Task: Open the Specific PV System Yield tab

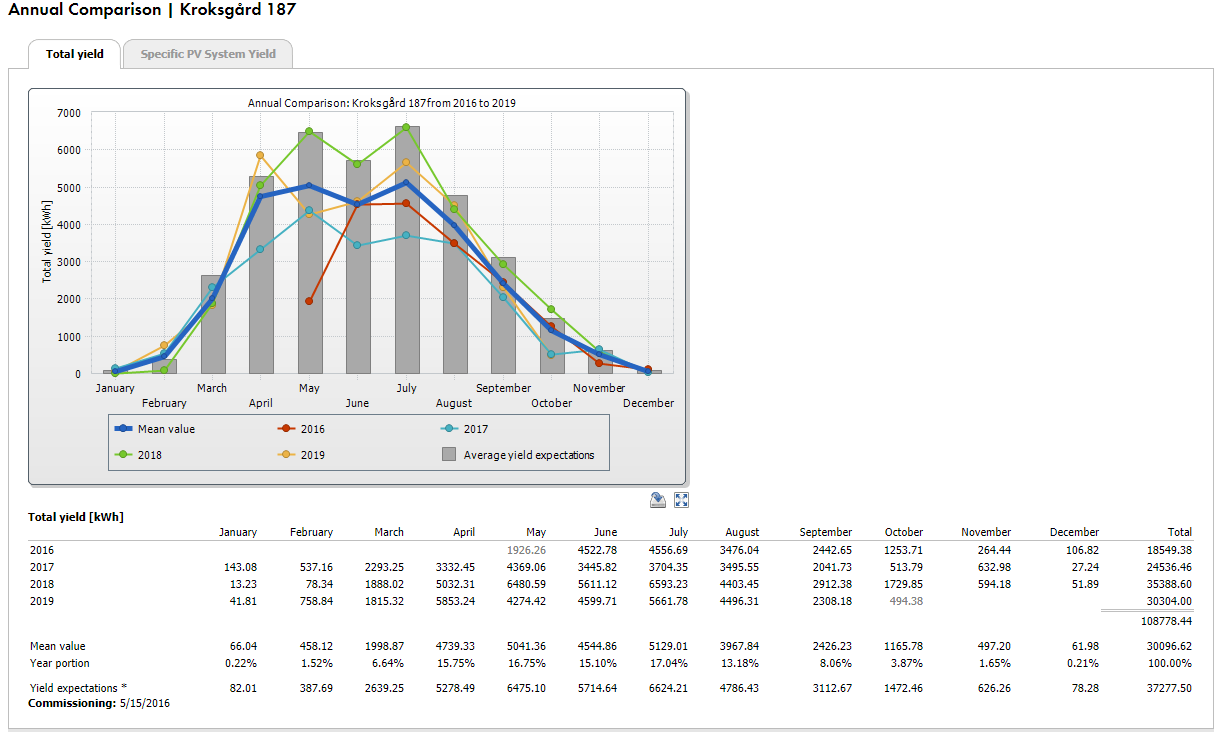Action: (208, 54)
